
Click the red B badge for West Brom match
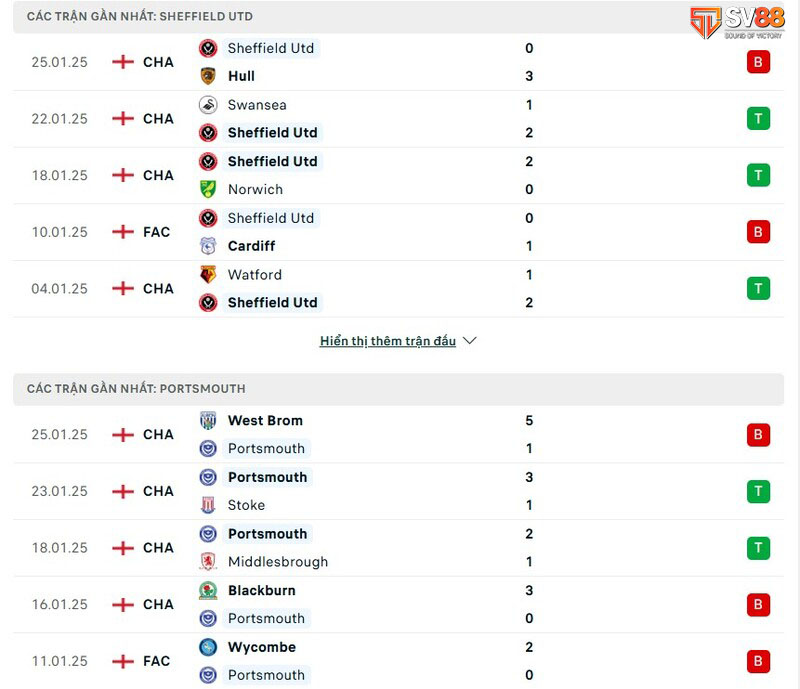pos(759,435)
